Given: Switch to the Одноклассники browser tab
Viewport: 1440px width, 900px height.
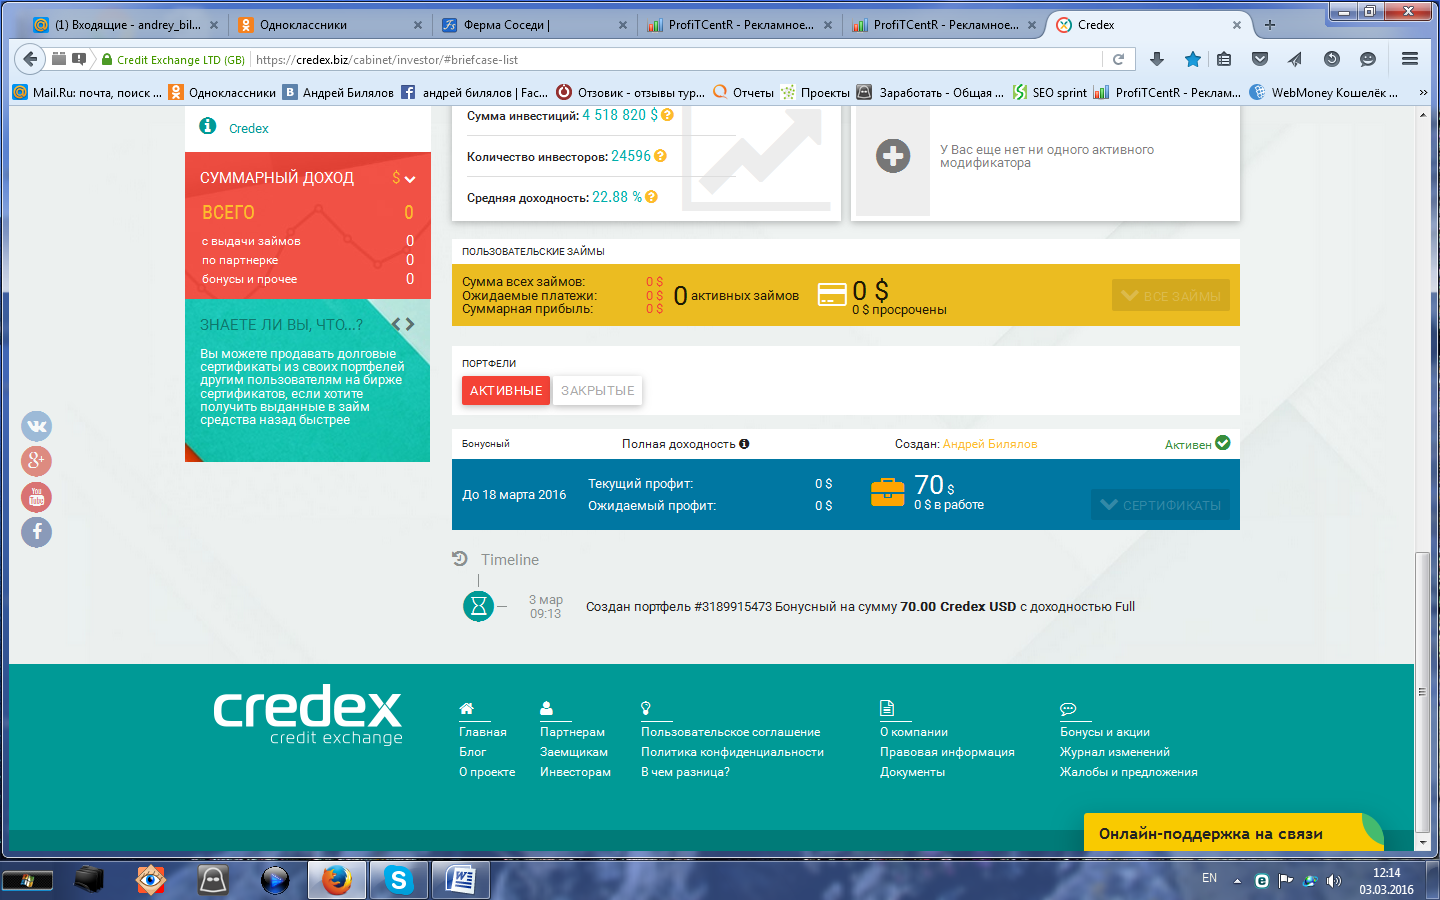Looking at the screenshot, I should tap(331, 25).
